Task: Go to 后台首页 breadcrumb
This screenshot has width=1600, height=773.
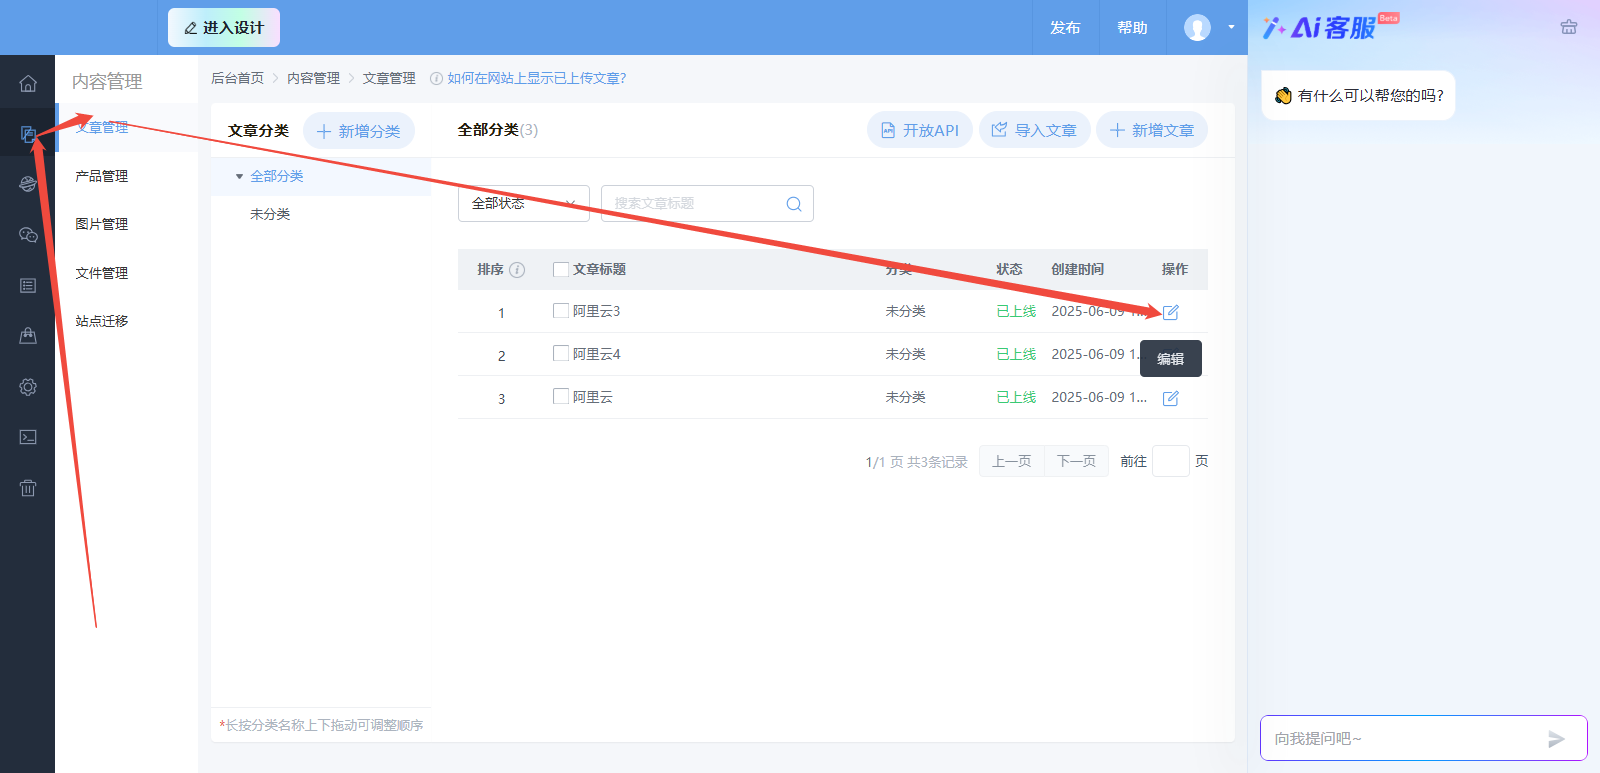Action: coord(238,78)
